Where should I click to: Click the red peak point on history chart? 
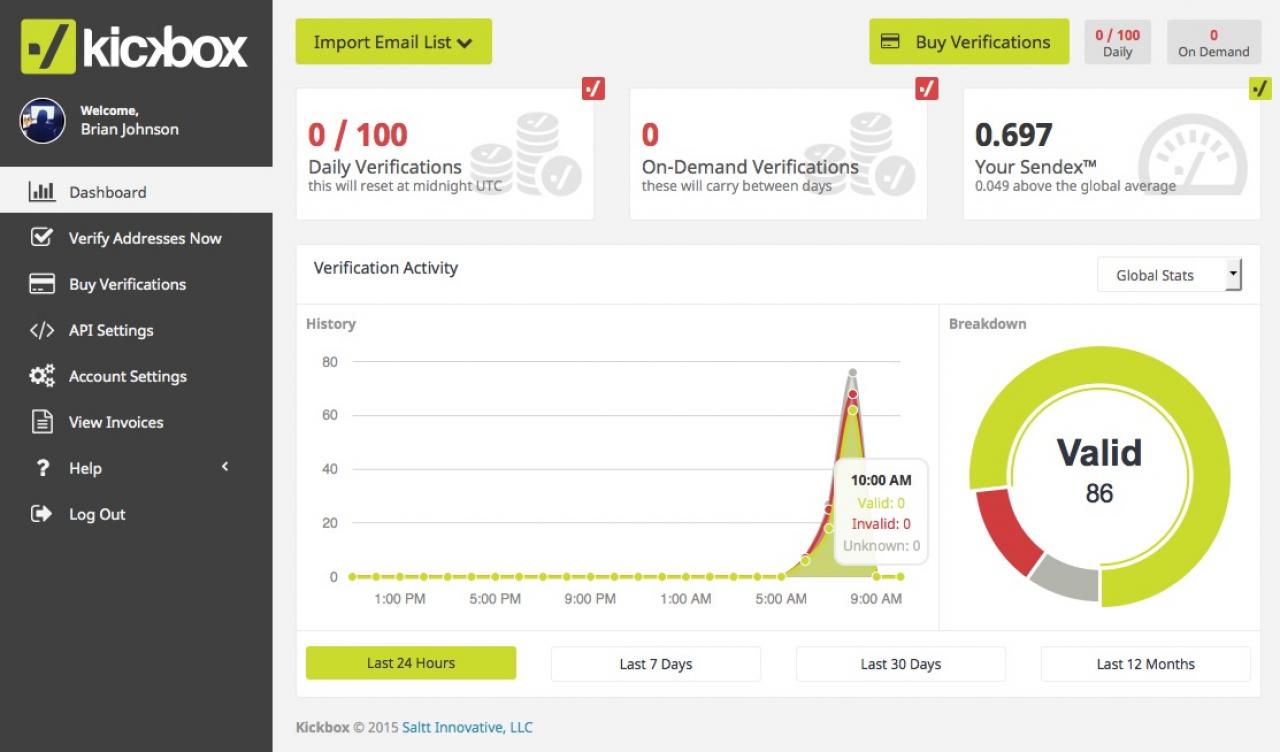click(853, 394)
